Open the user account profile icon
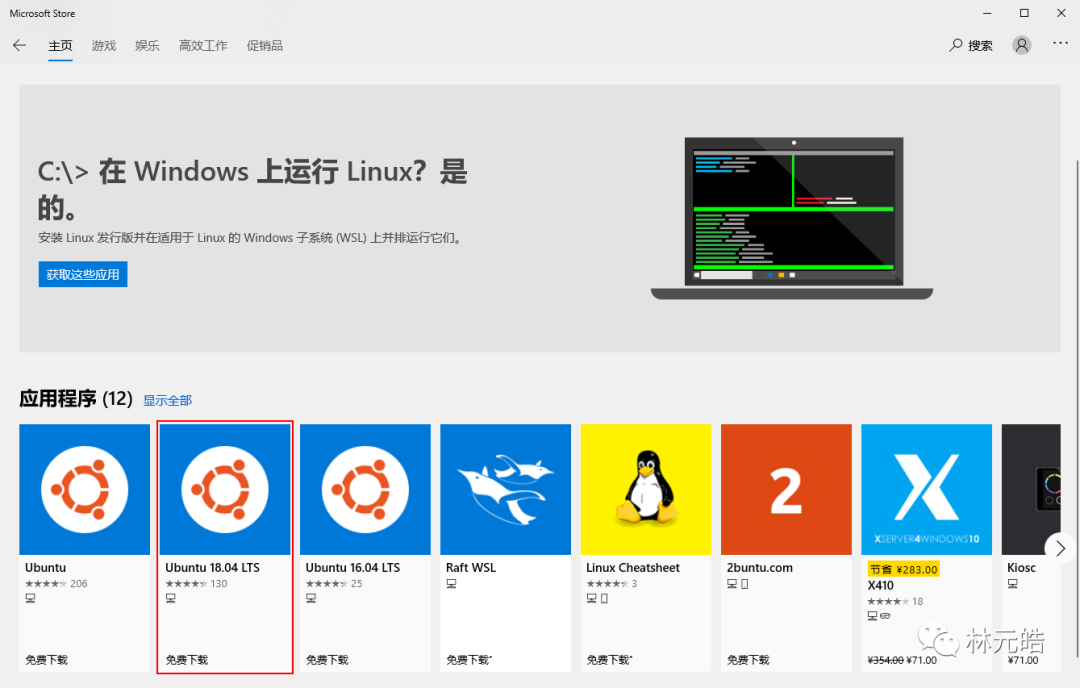This screenshot has height=688, width=1080. (1021, 45)
